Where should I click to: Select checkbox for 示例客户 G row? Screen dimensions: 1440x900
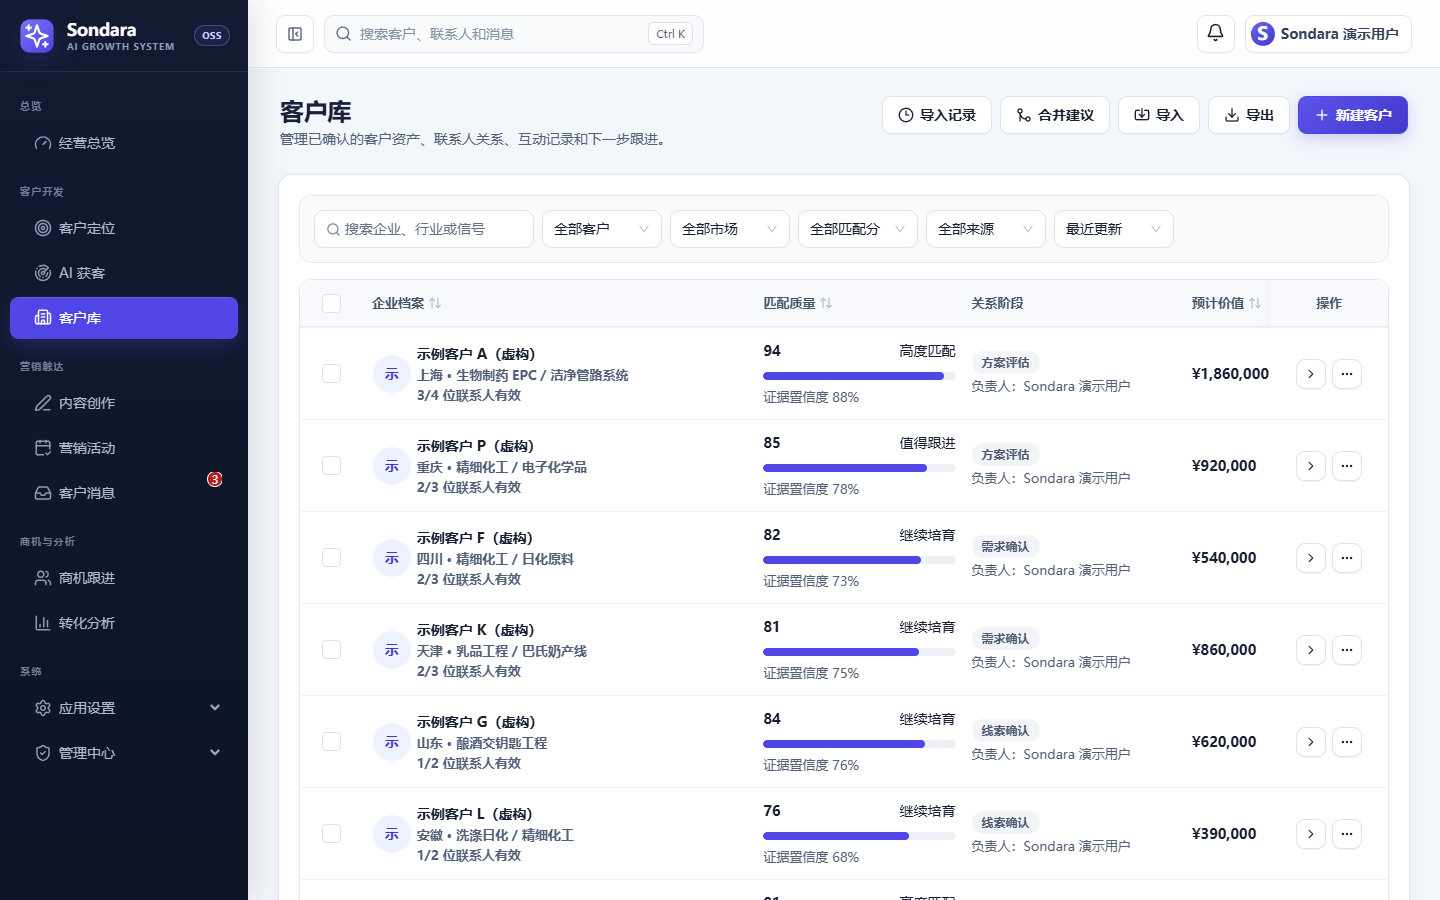coord(332,742)
